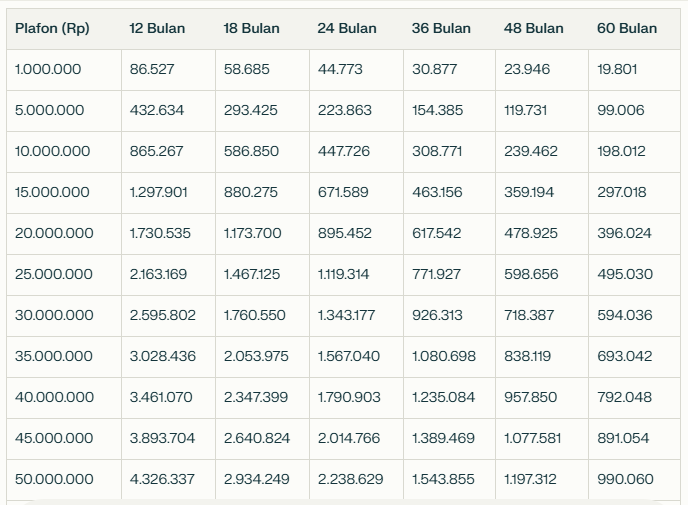
Task: Click the installment value 2.595.802
Action: tap(163, 315)
